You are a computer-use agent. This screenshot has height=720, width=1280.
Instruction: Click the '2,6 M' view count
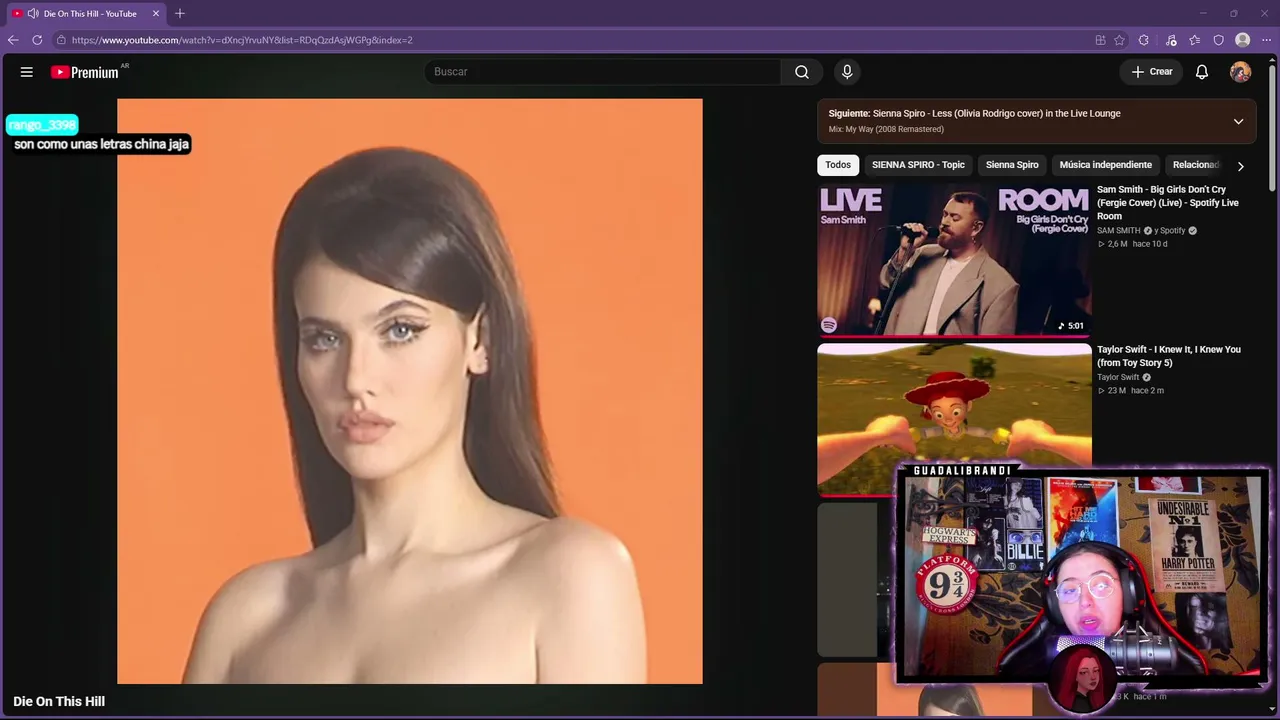[1118, 244]
